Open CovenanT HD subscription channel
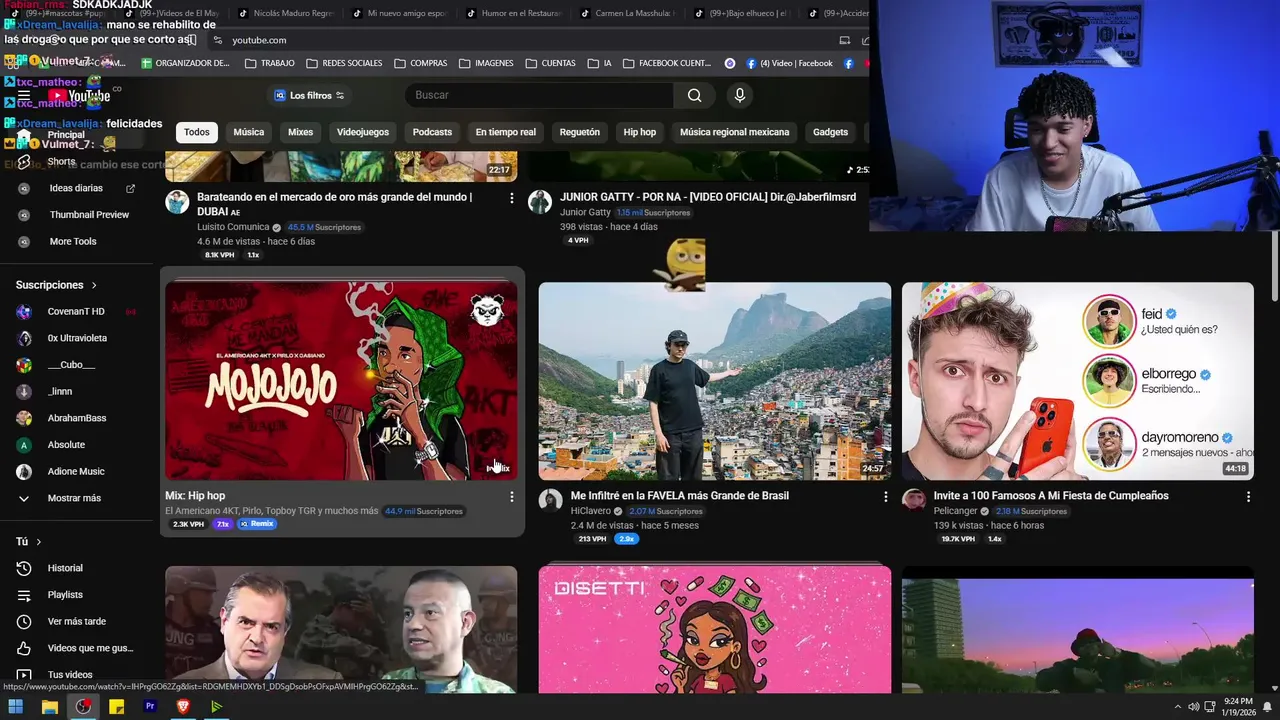The image size is (1280, 720). click(x=74, y=312)
